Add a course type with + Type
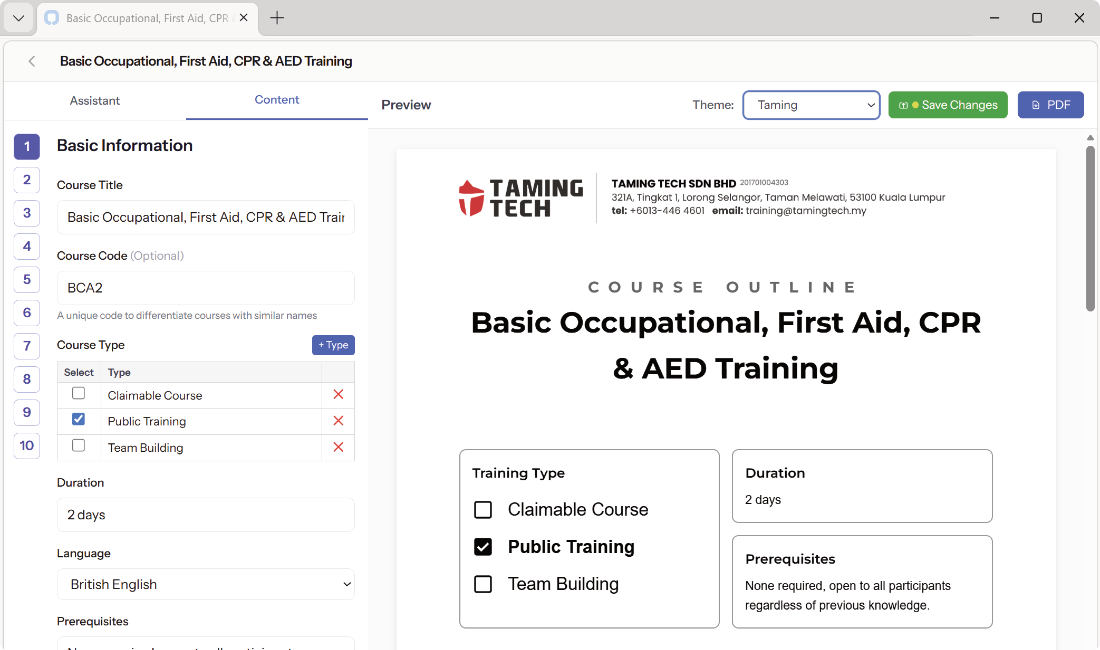This screenshot has width=1100, height=650. point(333,345)
